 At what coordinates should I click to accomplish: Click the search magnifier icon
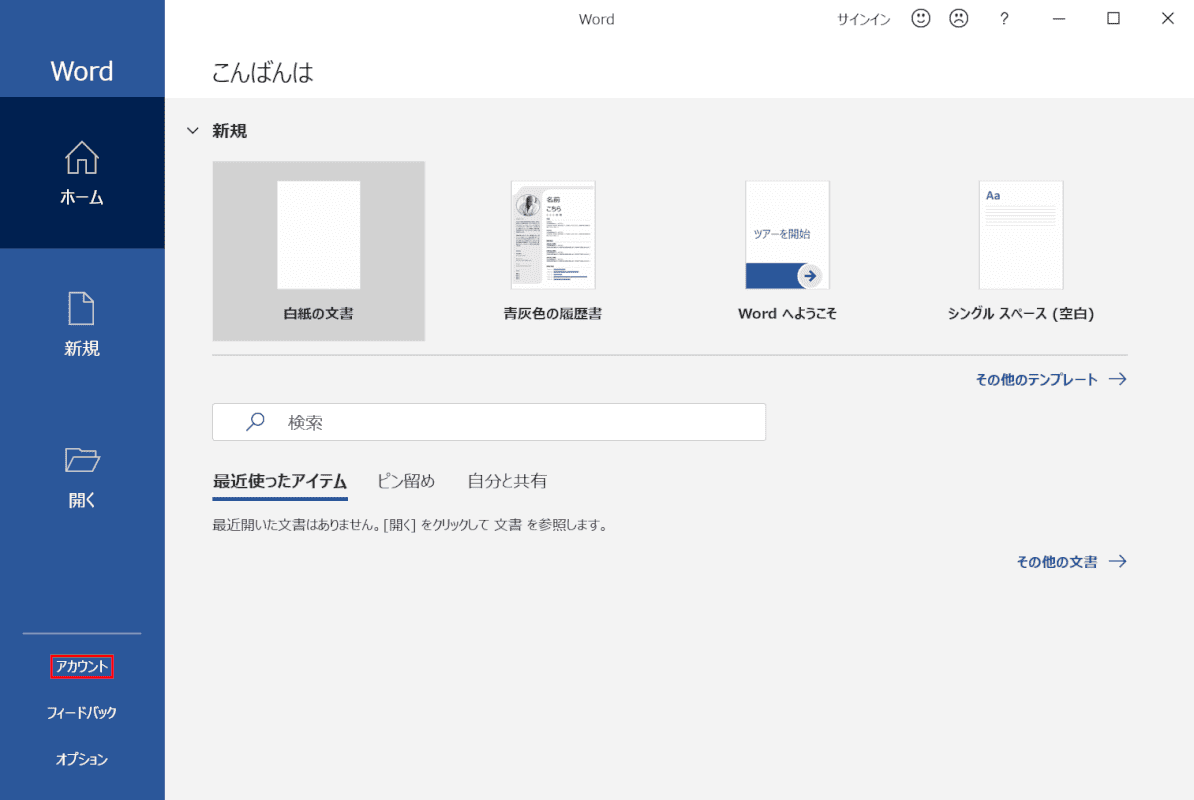[255, 422]
